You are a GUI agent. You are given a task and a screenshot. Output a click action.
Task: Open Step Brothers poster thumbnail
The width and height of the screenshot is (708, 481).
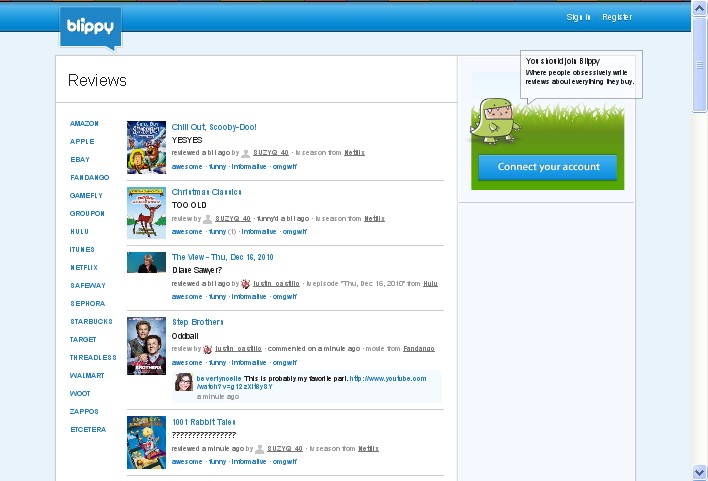(146, 346)
